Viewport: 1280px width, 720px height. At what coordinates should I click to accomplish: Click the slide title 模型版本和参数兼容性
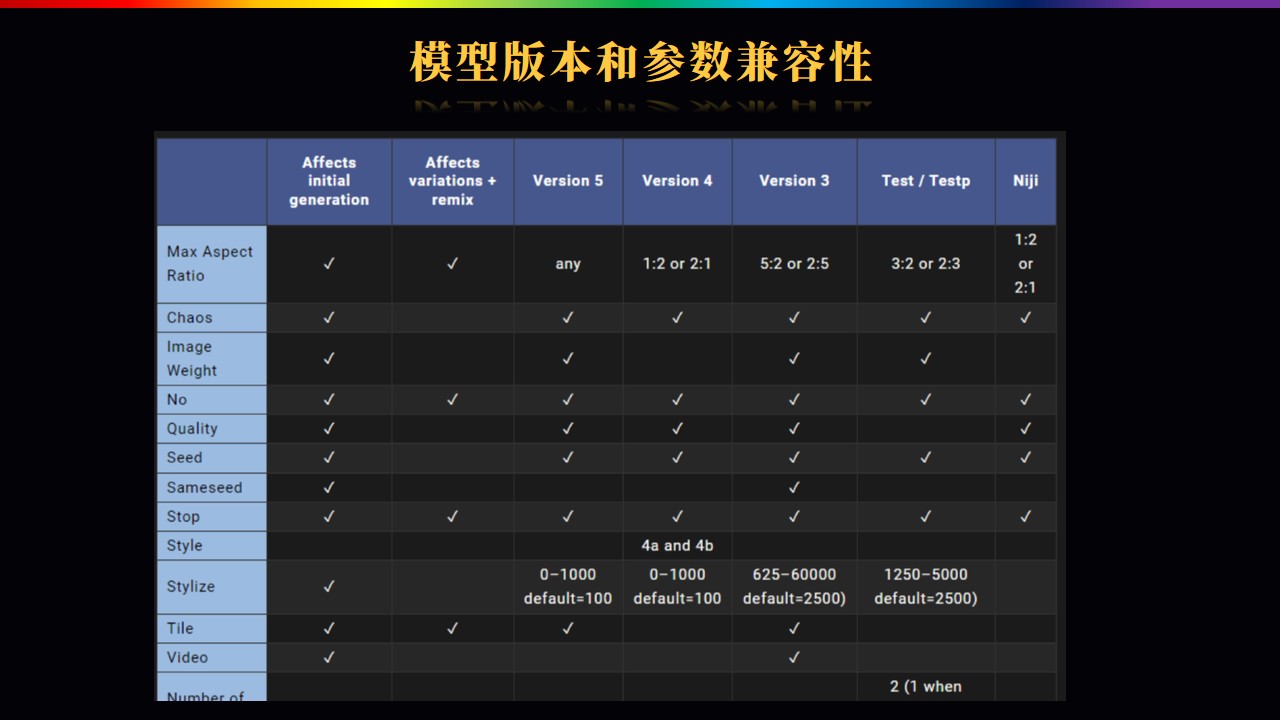[x=640, y=63]
